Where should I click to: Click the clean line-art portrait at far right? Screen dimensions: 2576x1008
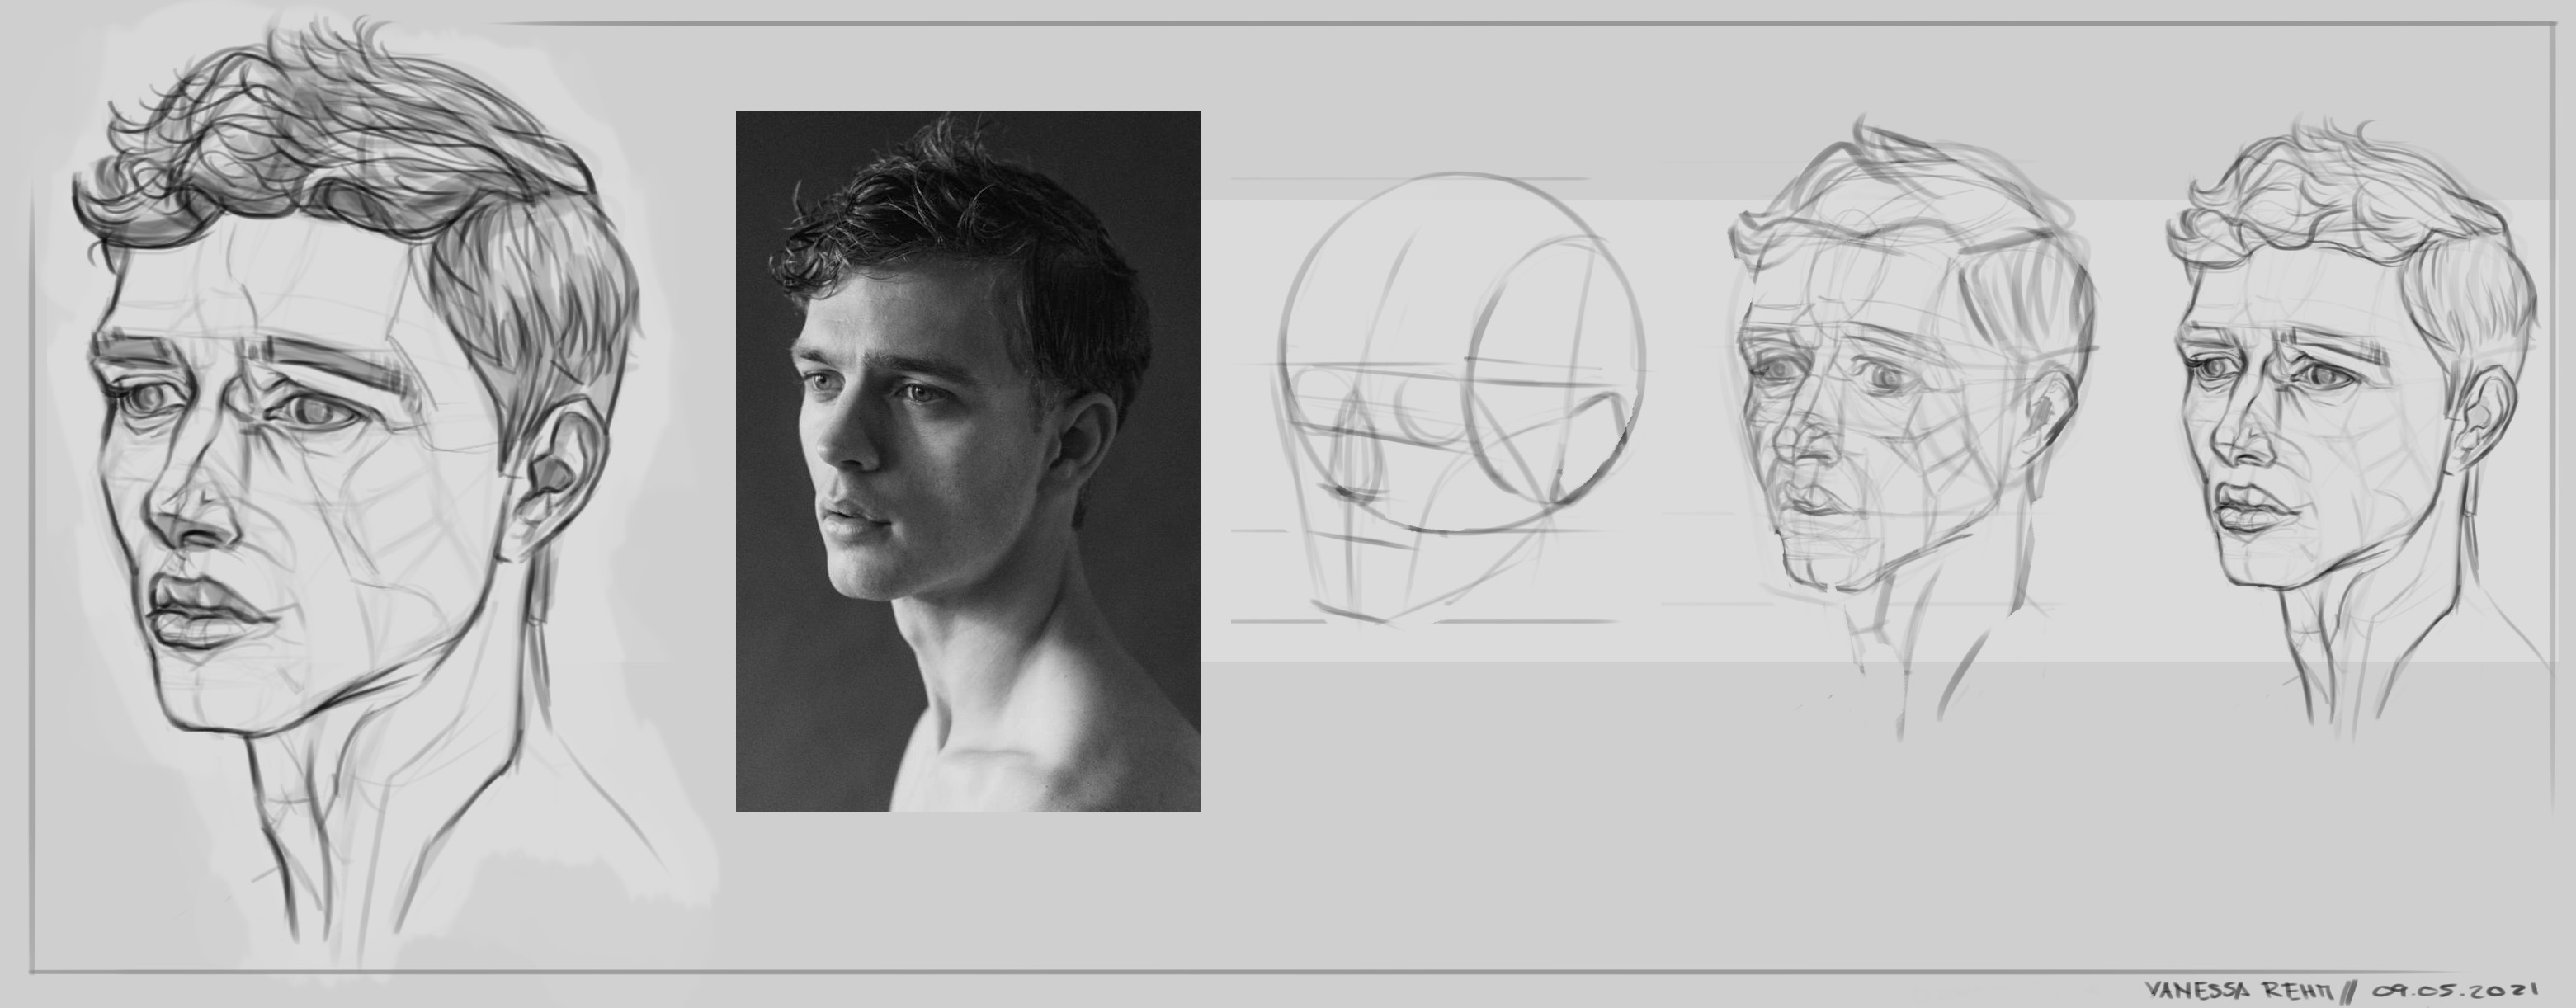click(x=2360, y=430)
